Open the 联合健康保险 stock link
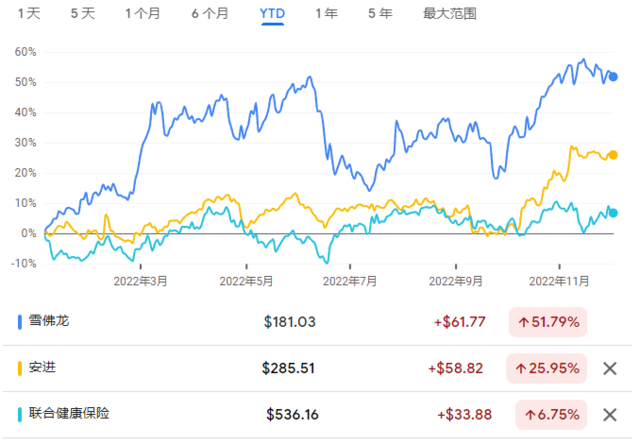The image size is (640, 445). [69, 413]
